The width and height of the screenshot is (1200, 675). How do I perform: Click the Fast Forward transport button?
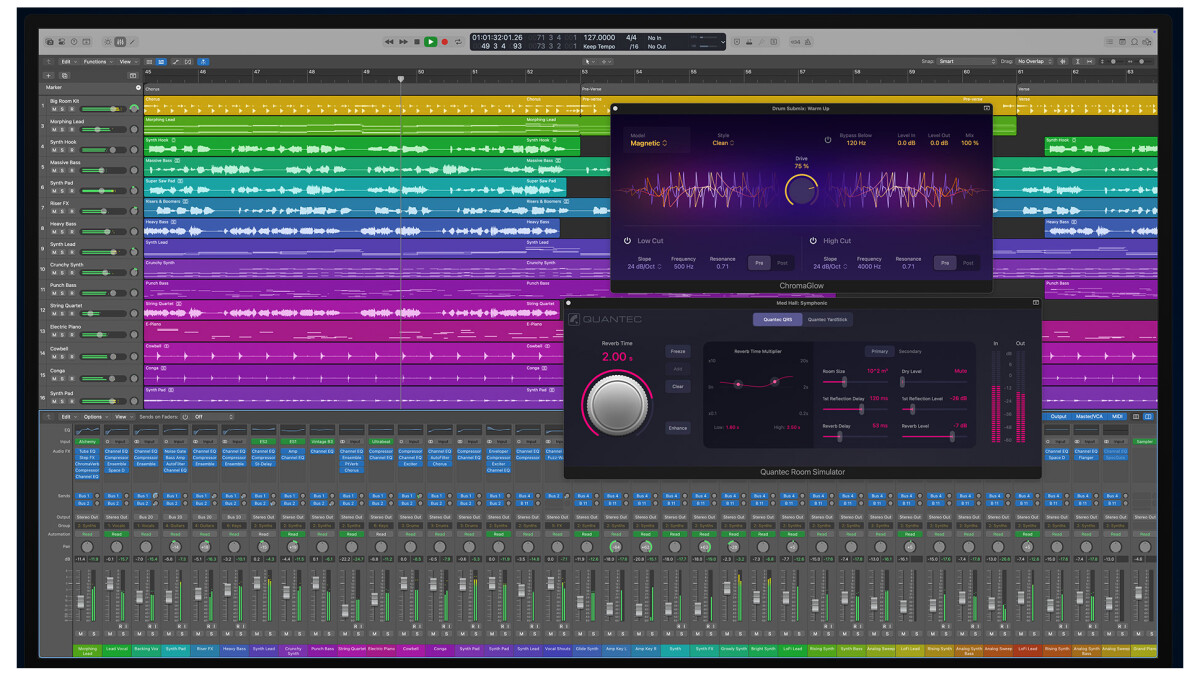(x=403, y=42)
